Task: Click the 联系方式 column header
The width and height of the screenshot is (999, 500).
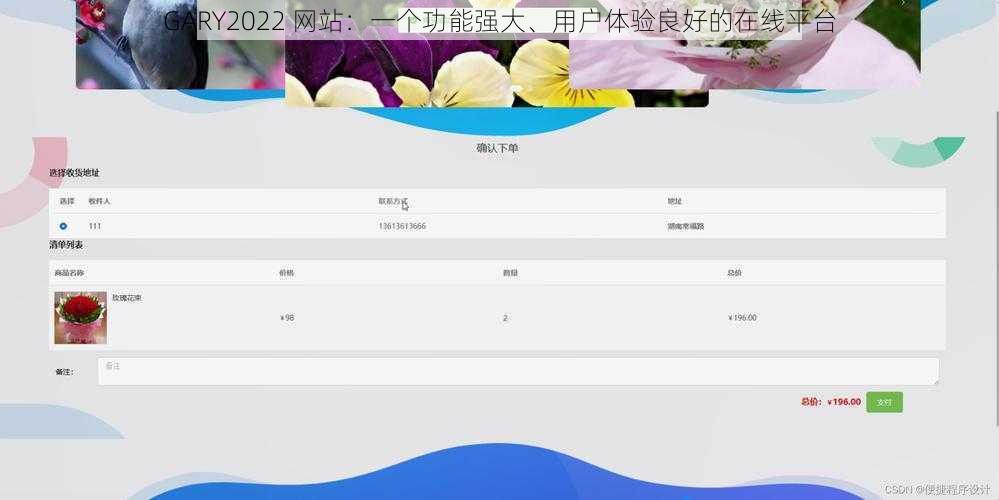Action: 392,201
